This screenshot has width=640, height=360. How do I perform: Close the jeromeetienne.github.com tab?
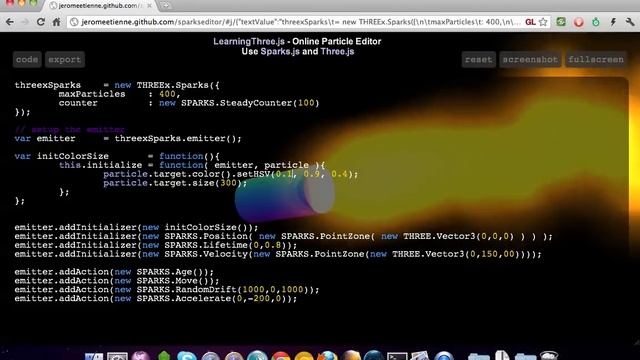[149, 6]
